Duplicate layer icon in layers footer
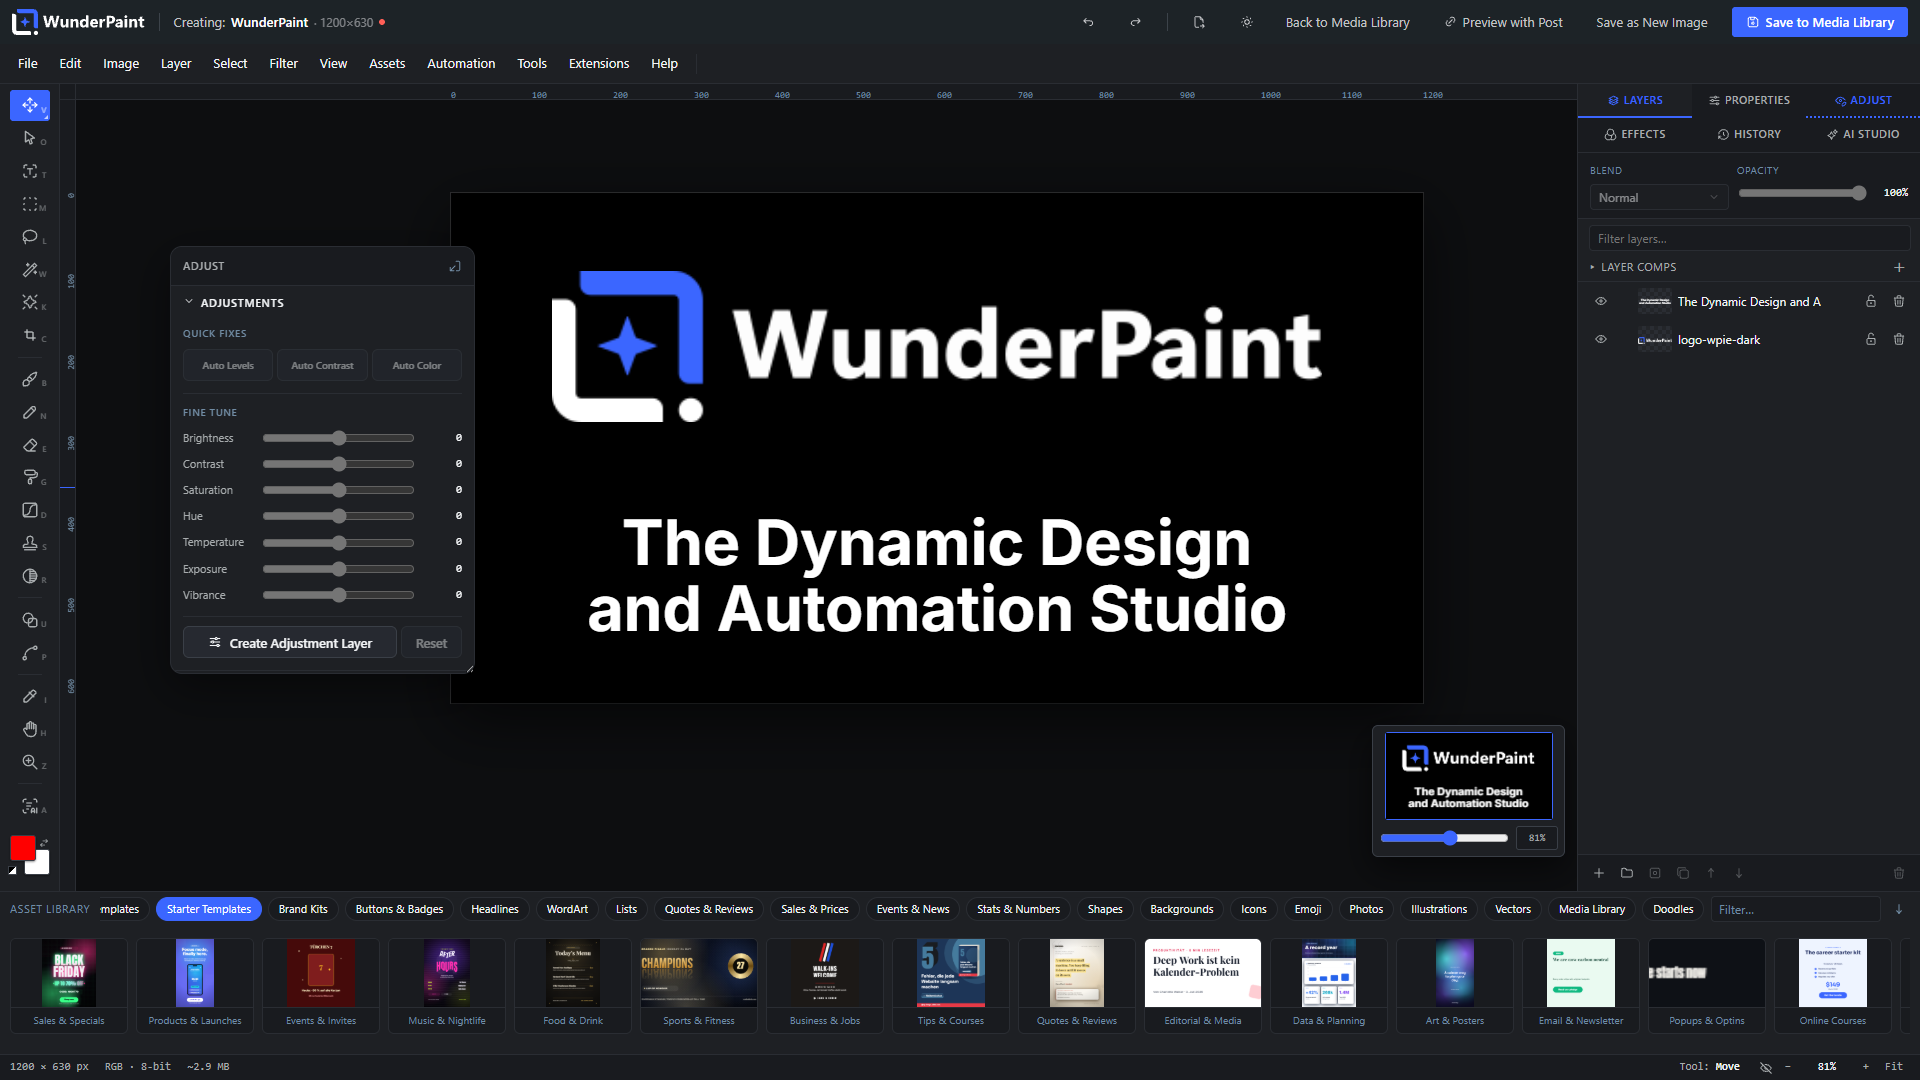 click(x=1683, y=873)
